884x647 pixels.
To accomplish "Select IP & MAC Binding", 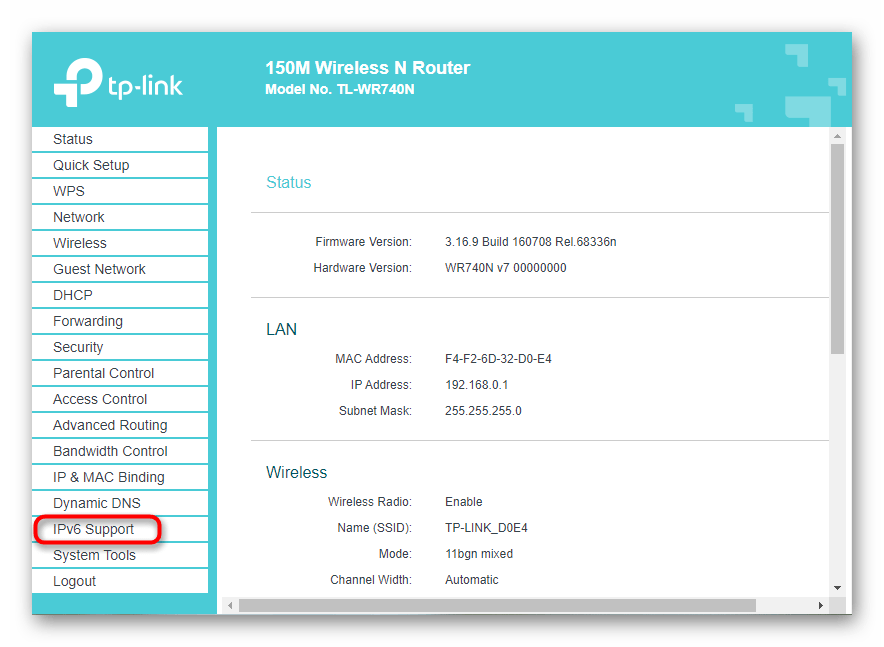I will 109,477.
